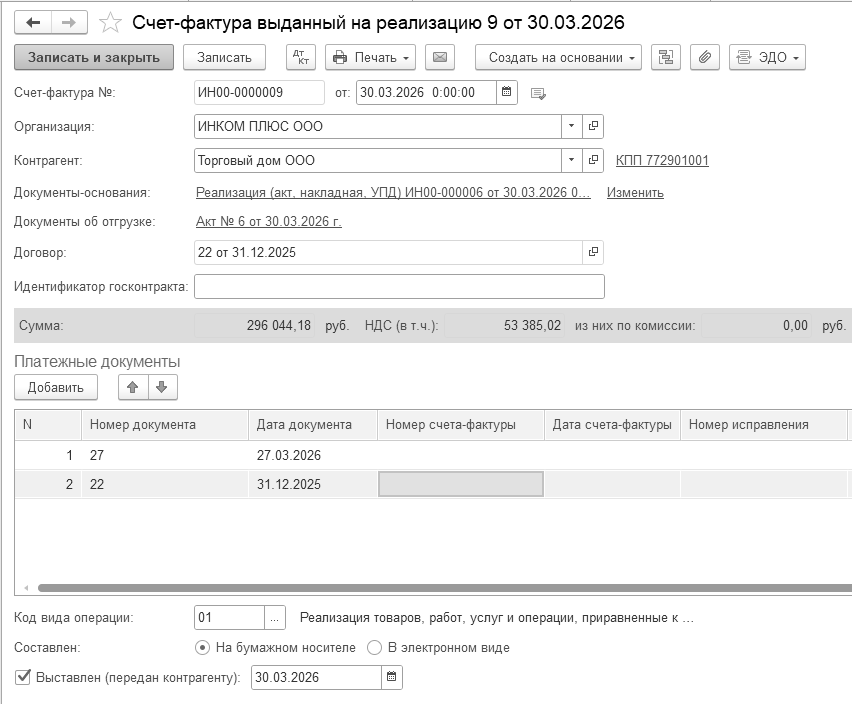Open the Код вида операции selection button
Image resolution: width=852 pixels, height=704 pixels.
pos(274,618)
